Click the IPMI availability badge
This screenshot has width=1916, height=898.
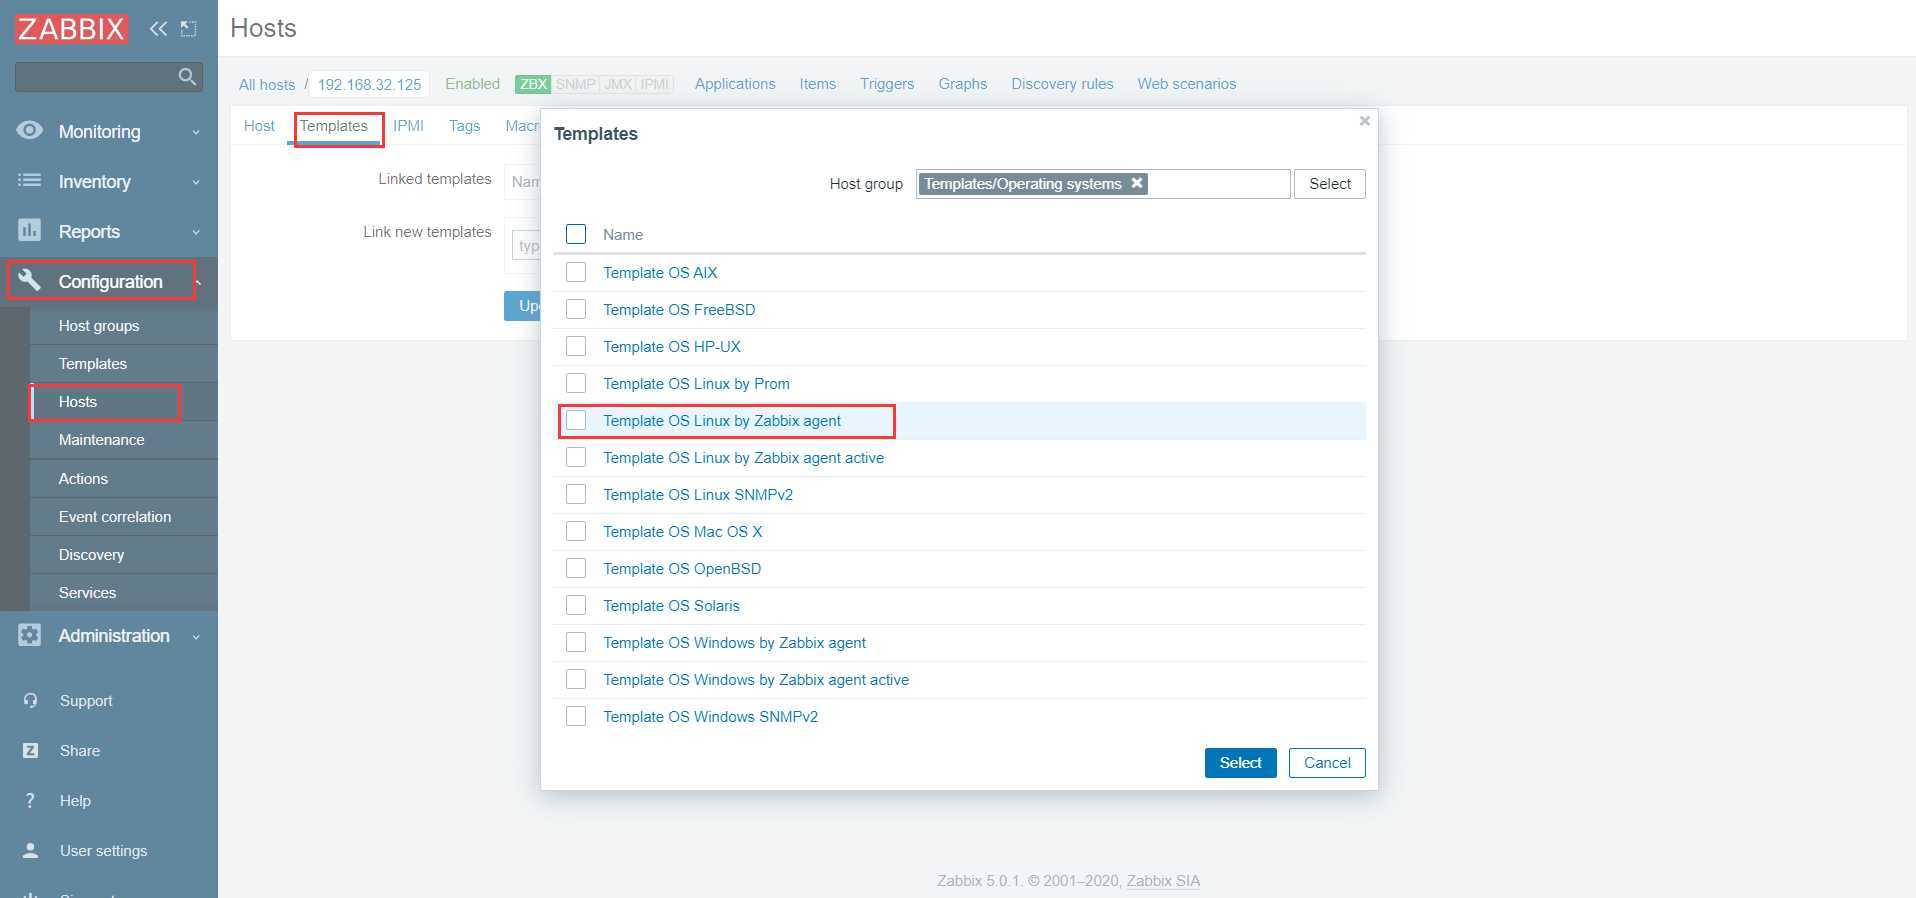[654, 84]
